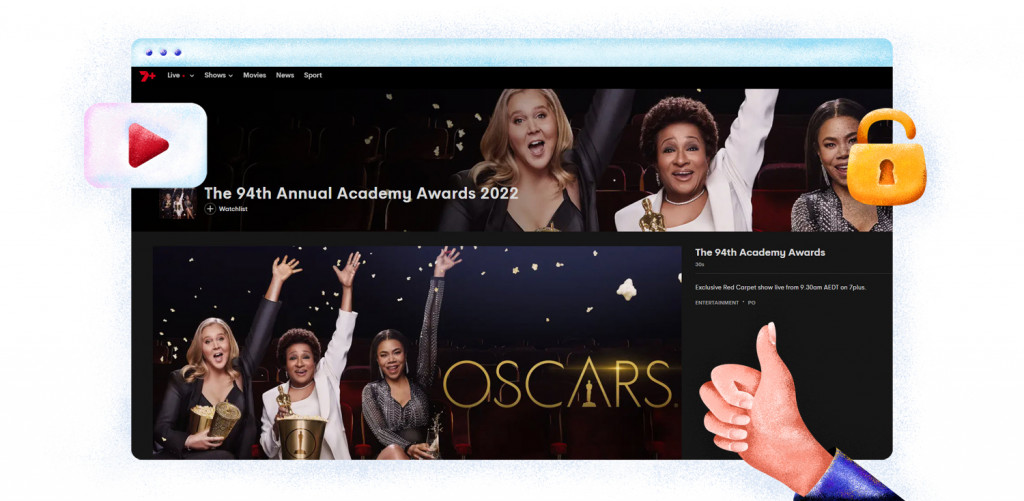
Task: Open the small show poster thumbnail
Action: pyautogui.click(x=177, y=203)
